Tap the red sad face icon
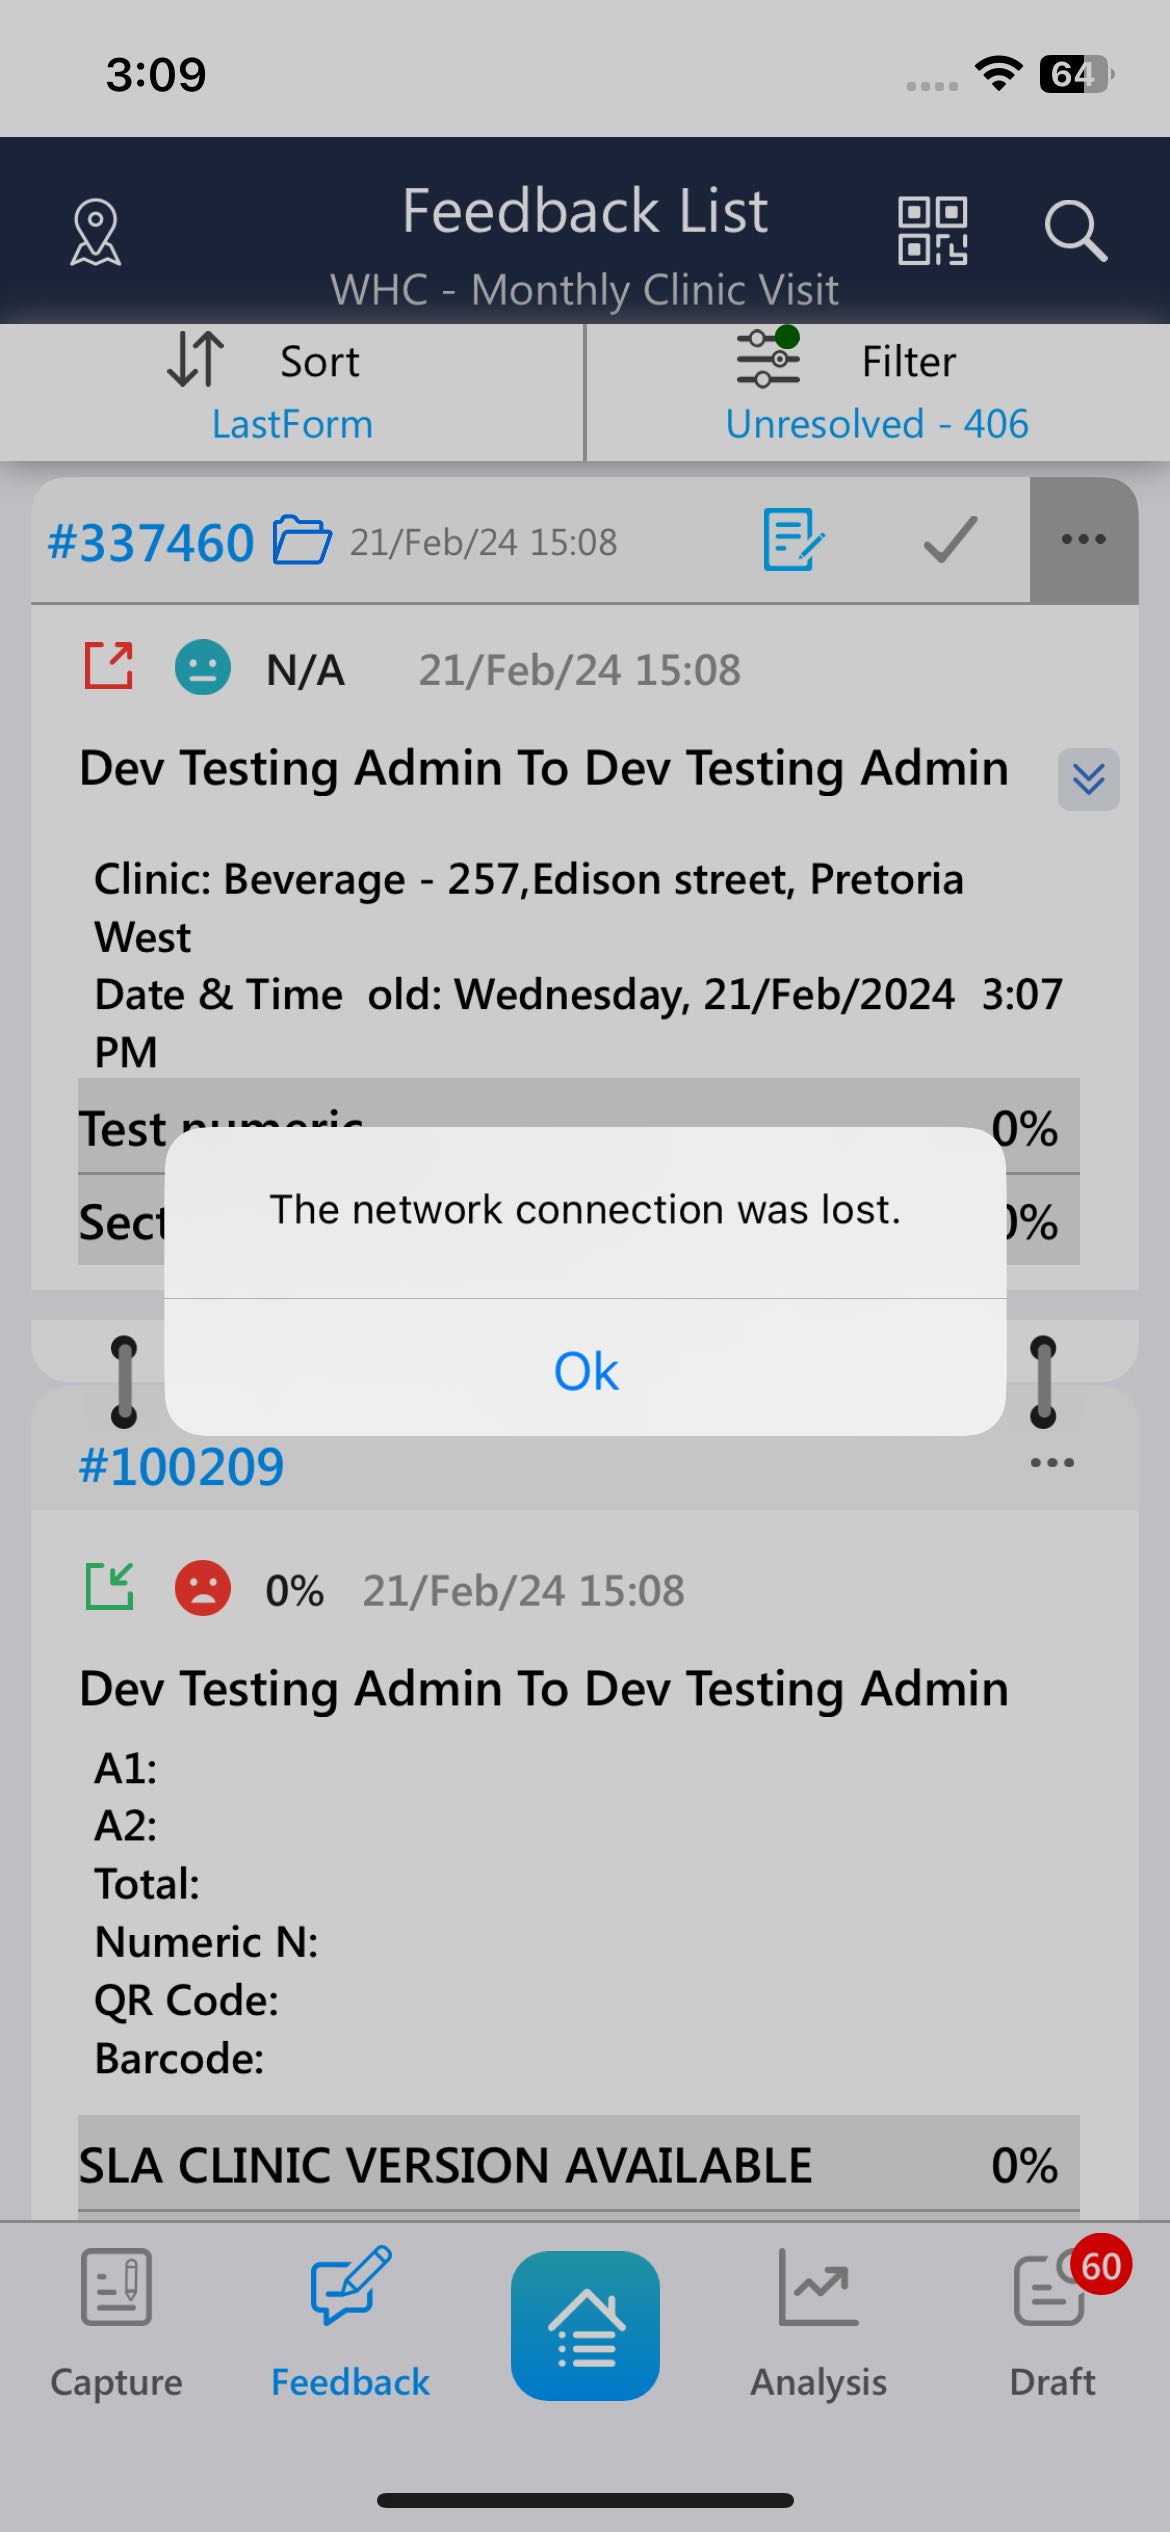Image resolution: width=1170 pixels, height=2532 pixels. [203, 1588]
